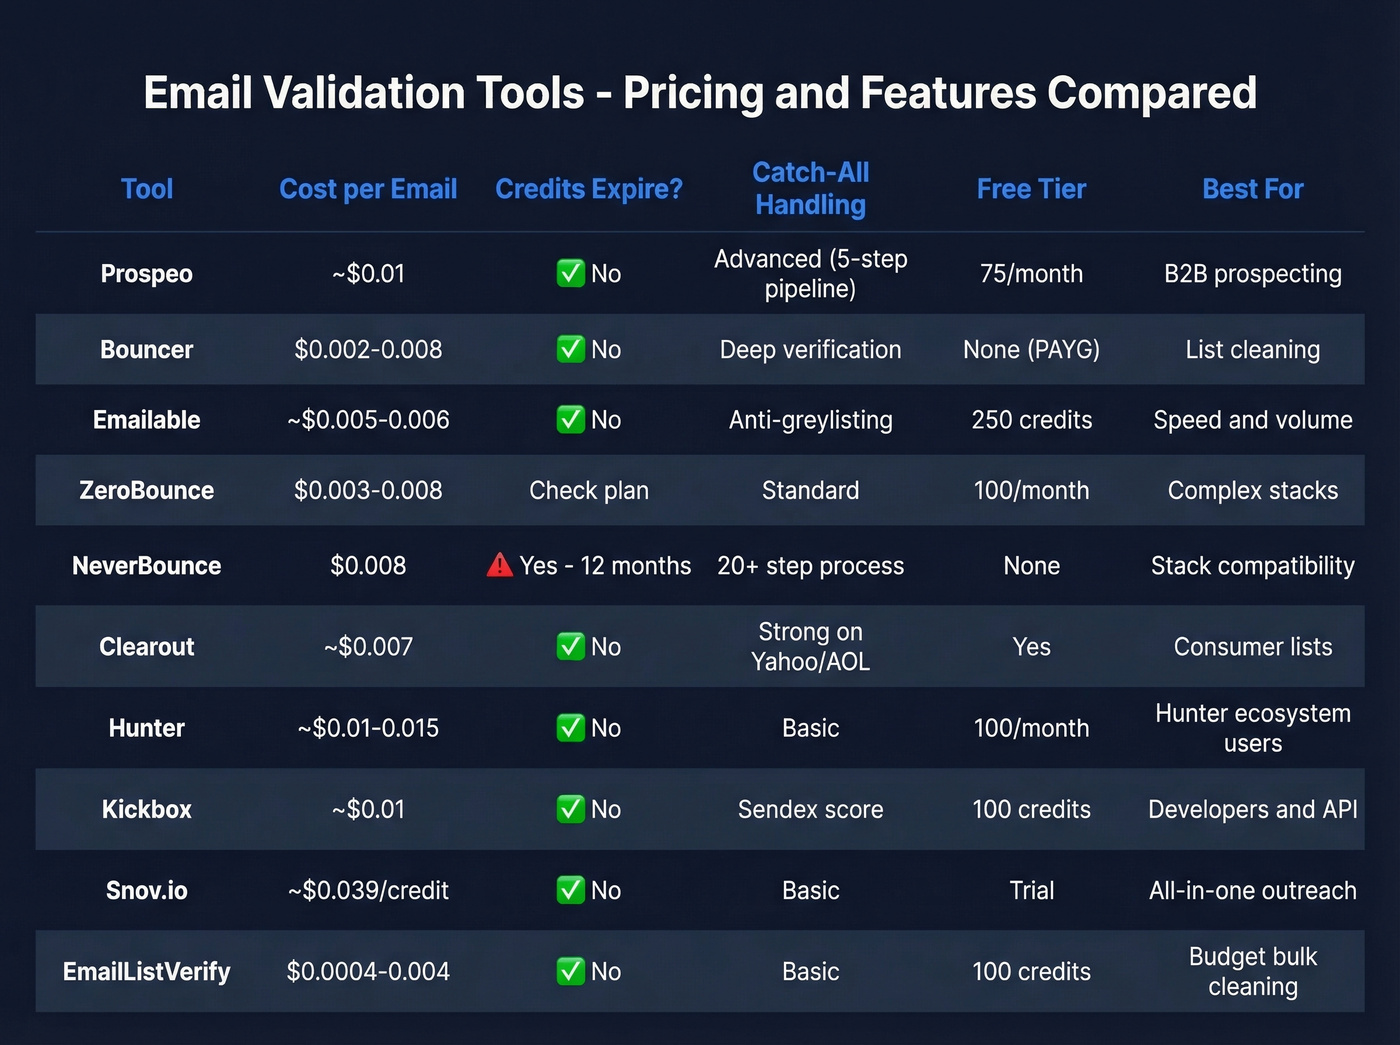Select the Kickbox row checkmark icon
The width and height of the screenshot is (1400, 1045).
tap(570, 809)
